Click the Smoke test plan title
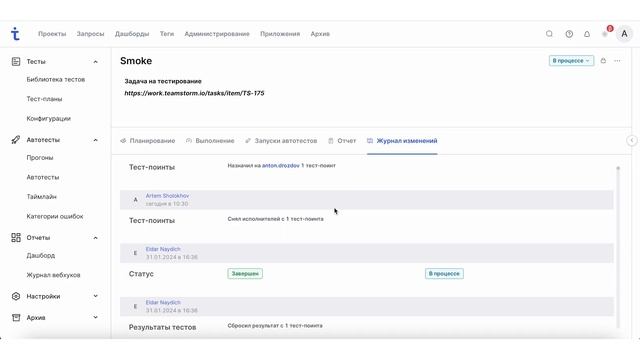This screenshot has height=360, width=640. point(136,61)
